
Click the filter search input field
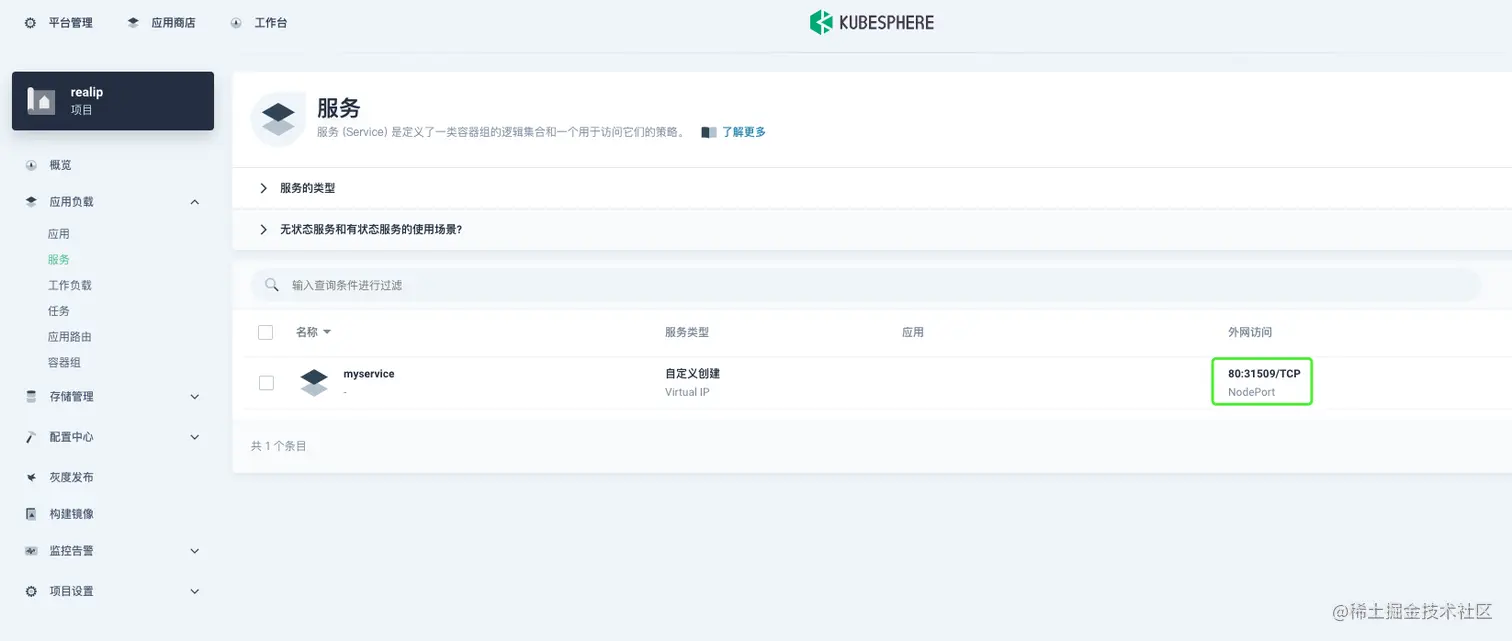(x=866, y=285)
